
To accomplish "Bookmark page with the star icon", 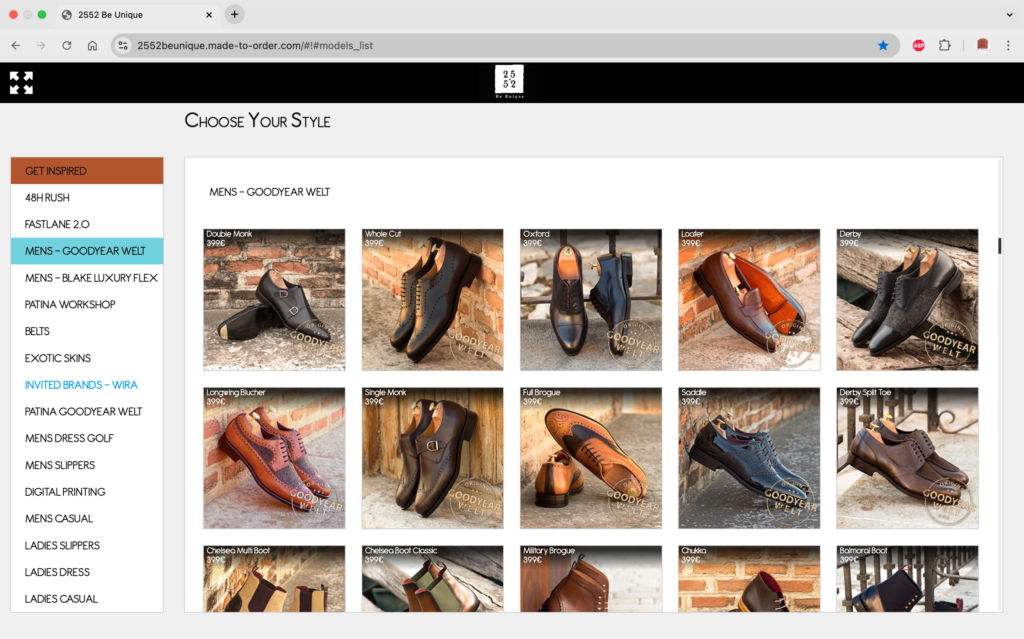I will pyautogui.click(x=883, y=45).
